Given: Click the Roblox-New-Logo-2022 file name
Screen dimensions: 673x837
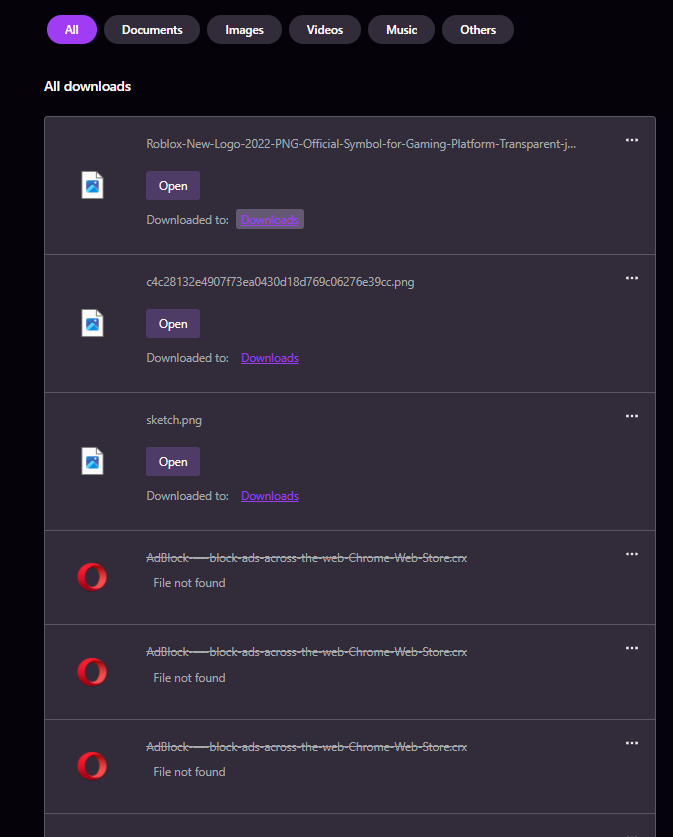Looking at the screenshot, I should [x=361, y=144].
